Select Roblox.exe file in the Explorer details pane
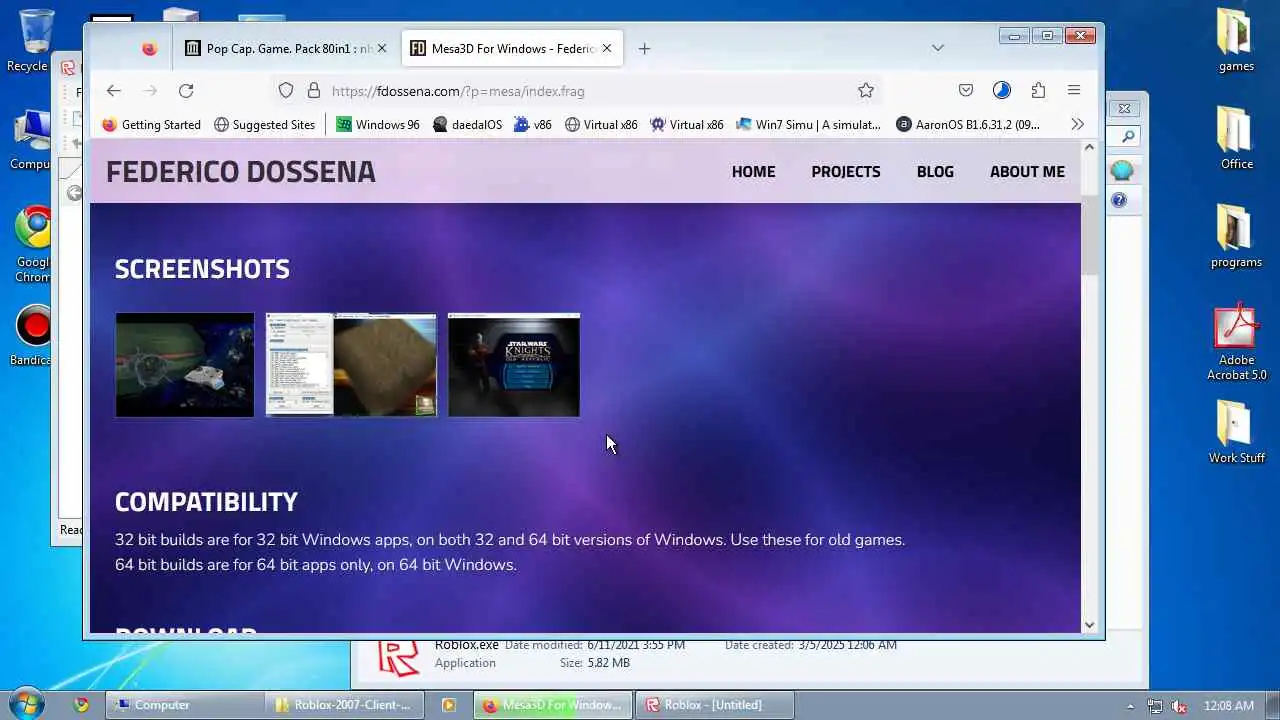Viewport: 1280px width, 720px height. [467, 645]
